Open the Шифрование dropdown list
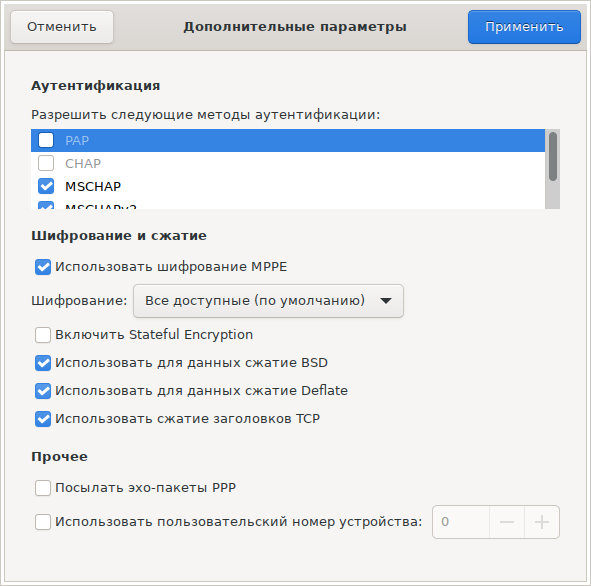This screenshot has height=586, width=591. click(x=268, y=301)
